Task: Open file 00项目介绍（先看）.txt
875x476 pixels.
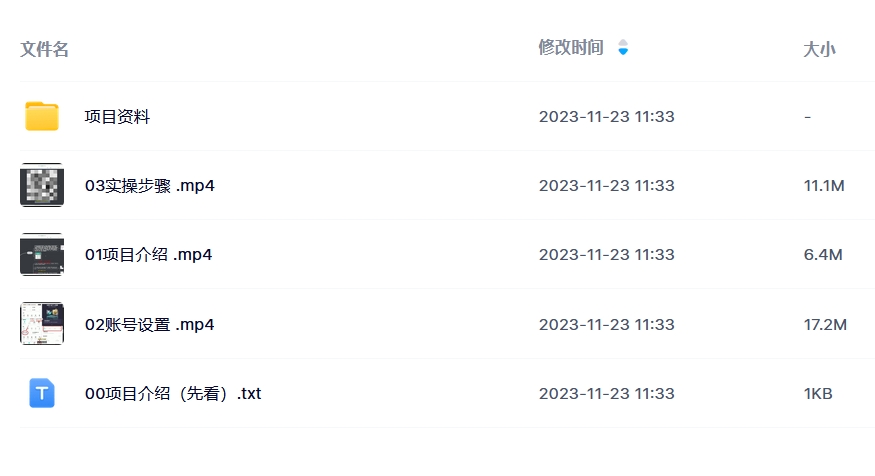Action: 173,394
